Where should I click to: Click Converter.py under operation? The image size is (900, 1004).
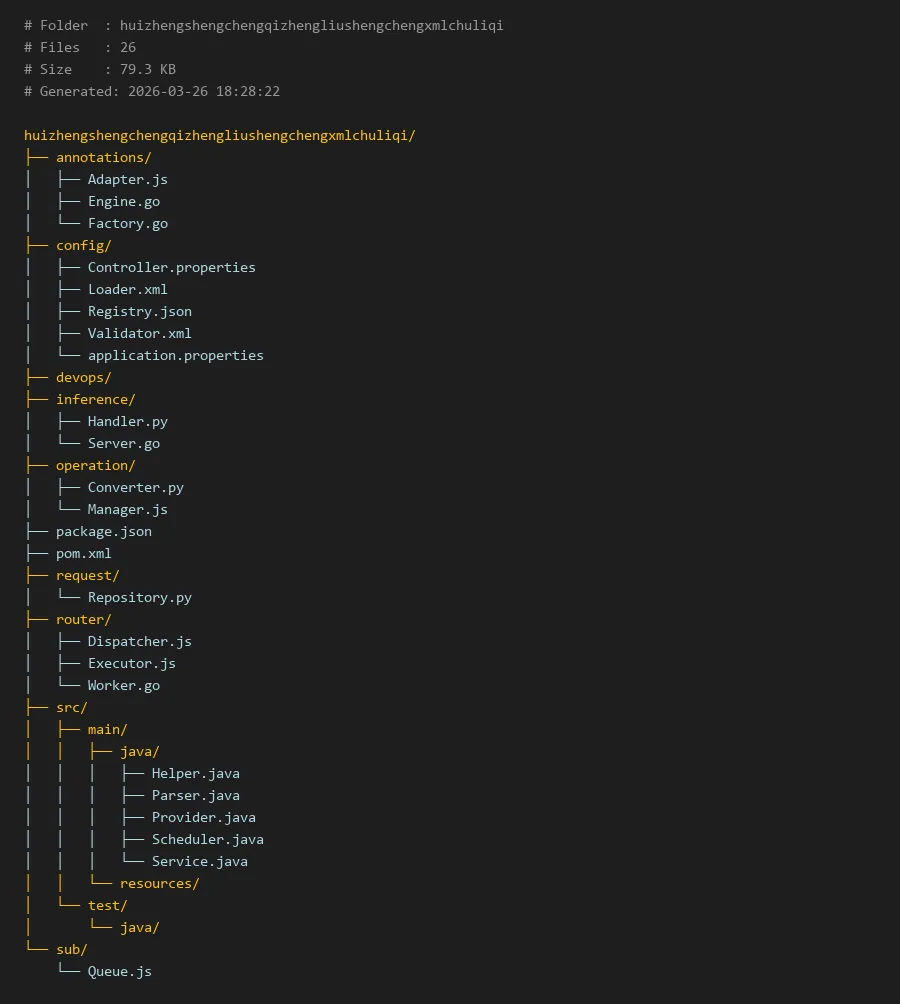tap(135, 487)
